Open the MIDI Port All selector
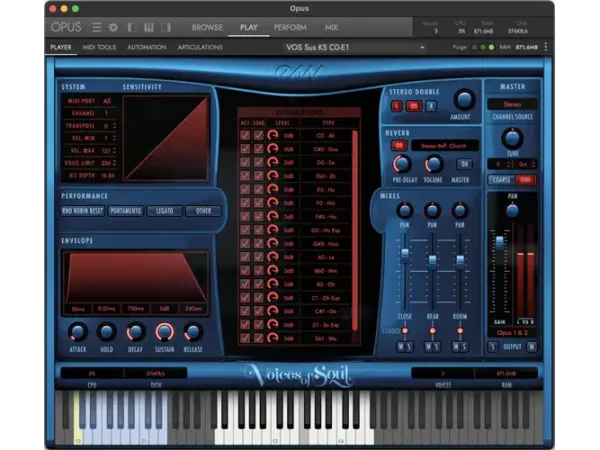600x450 pixels. [x=107, y=101]
